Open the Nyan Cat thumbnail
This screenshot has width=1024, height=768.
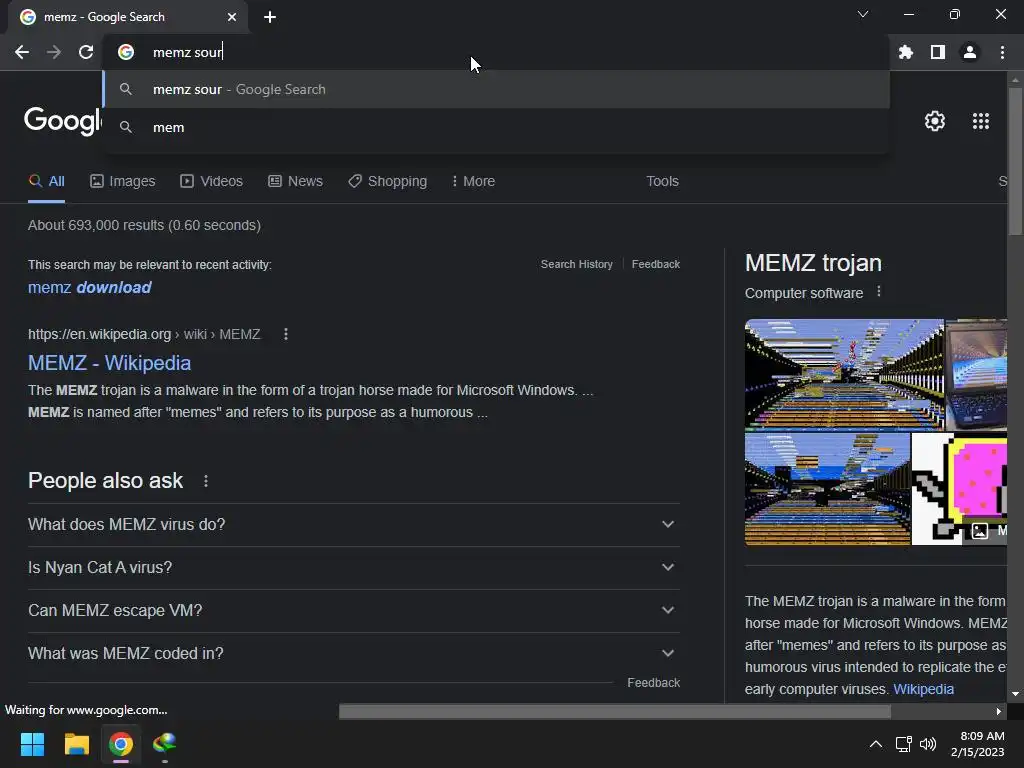[959, 489]
